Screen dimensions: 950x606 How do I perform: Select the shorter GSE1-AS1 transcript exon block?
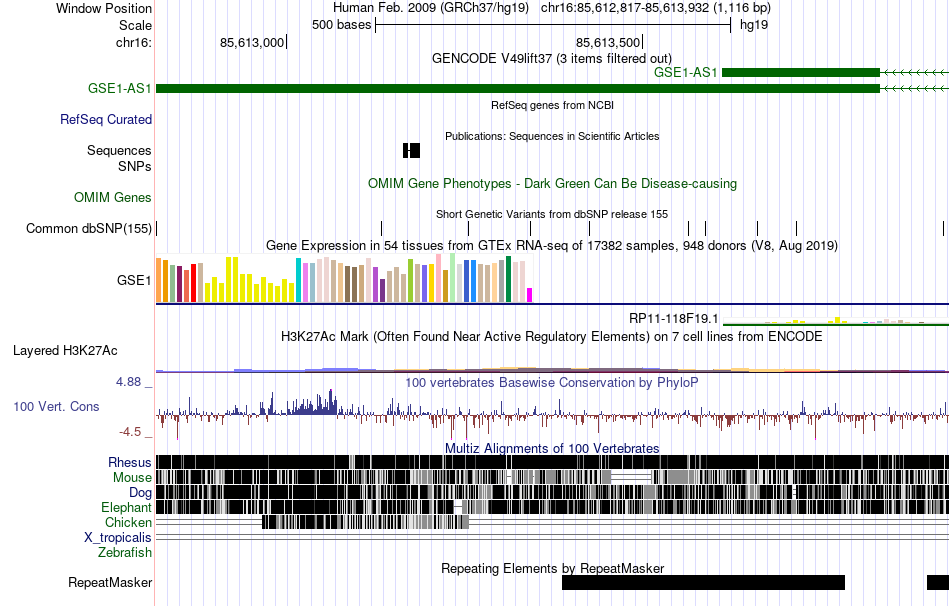(801, 73)
